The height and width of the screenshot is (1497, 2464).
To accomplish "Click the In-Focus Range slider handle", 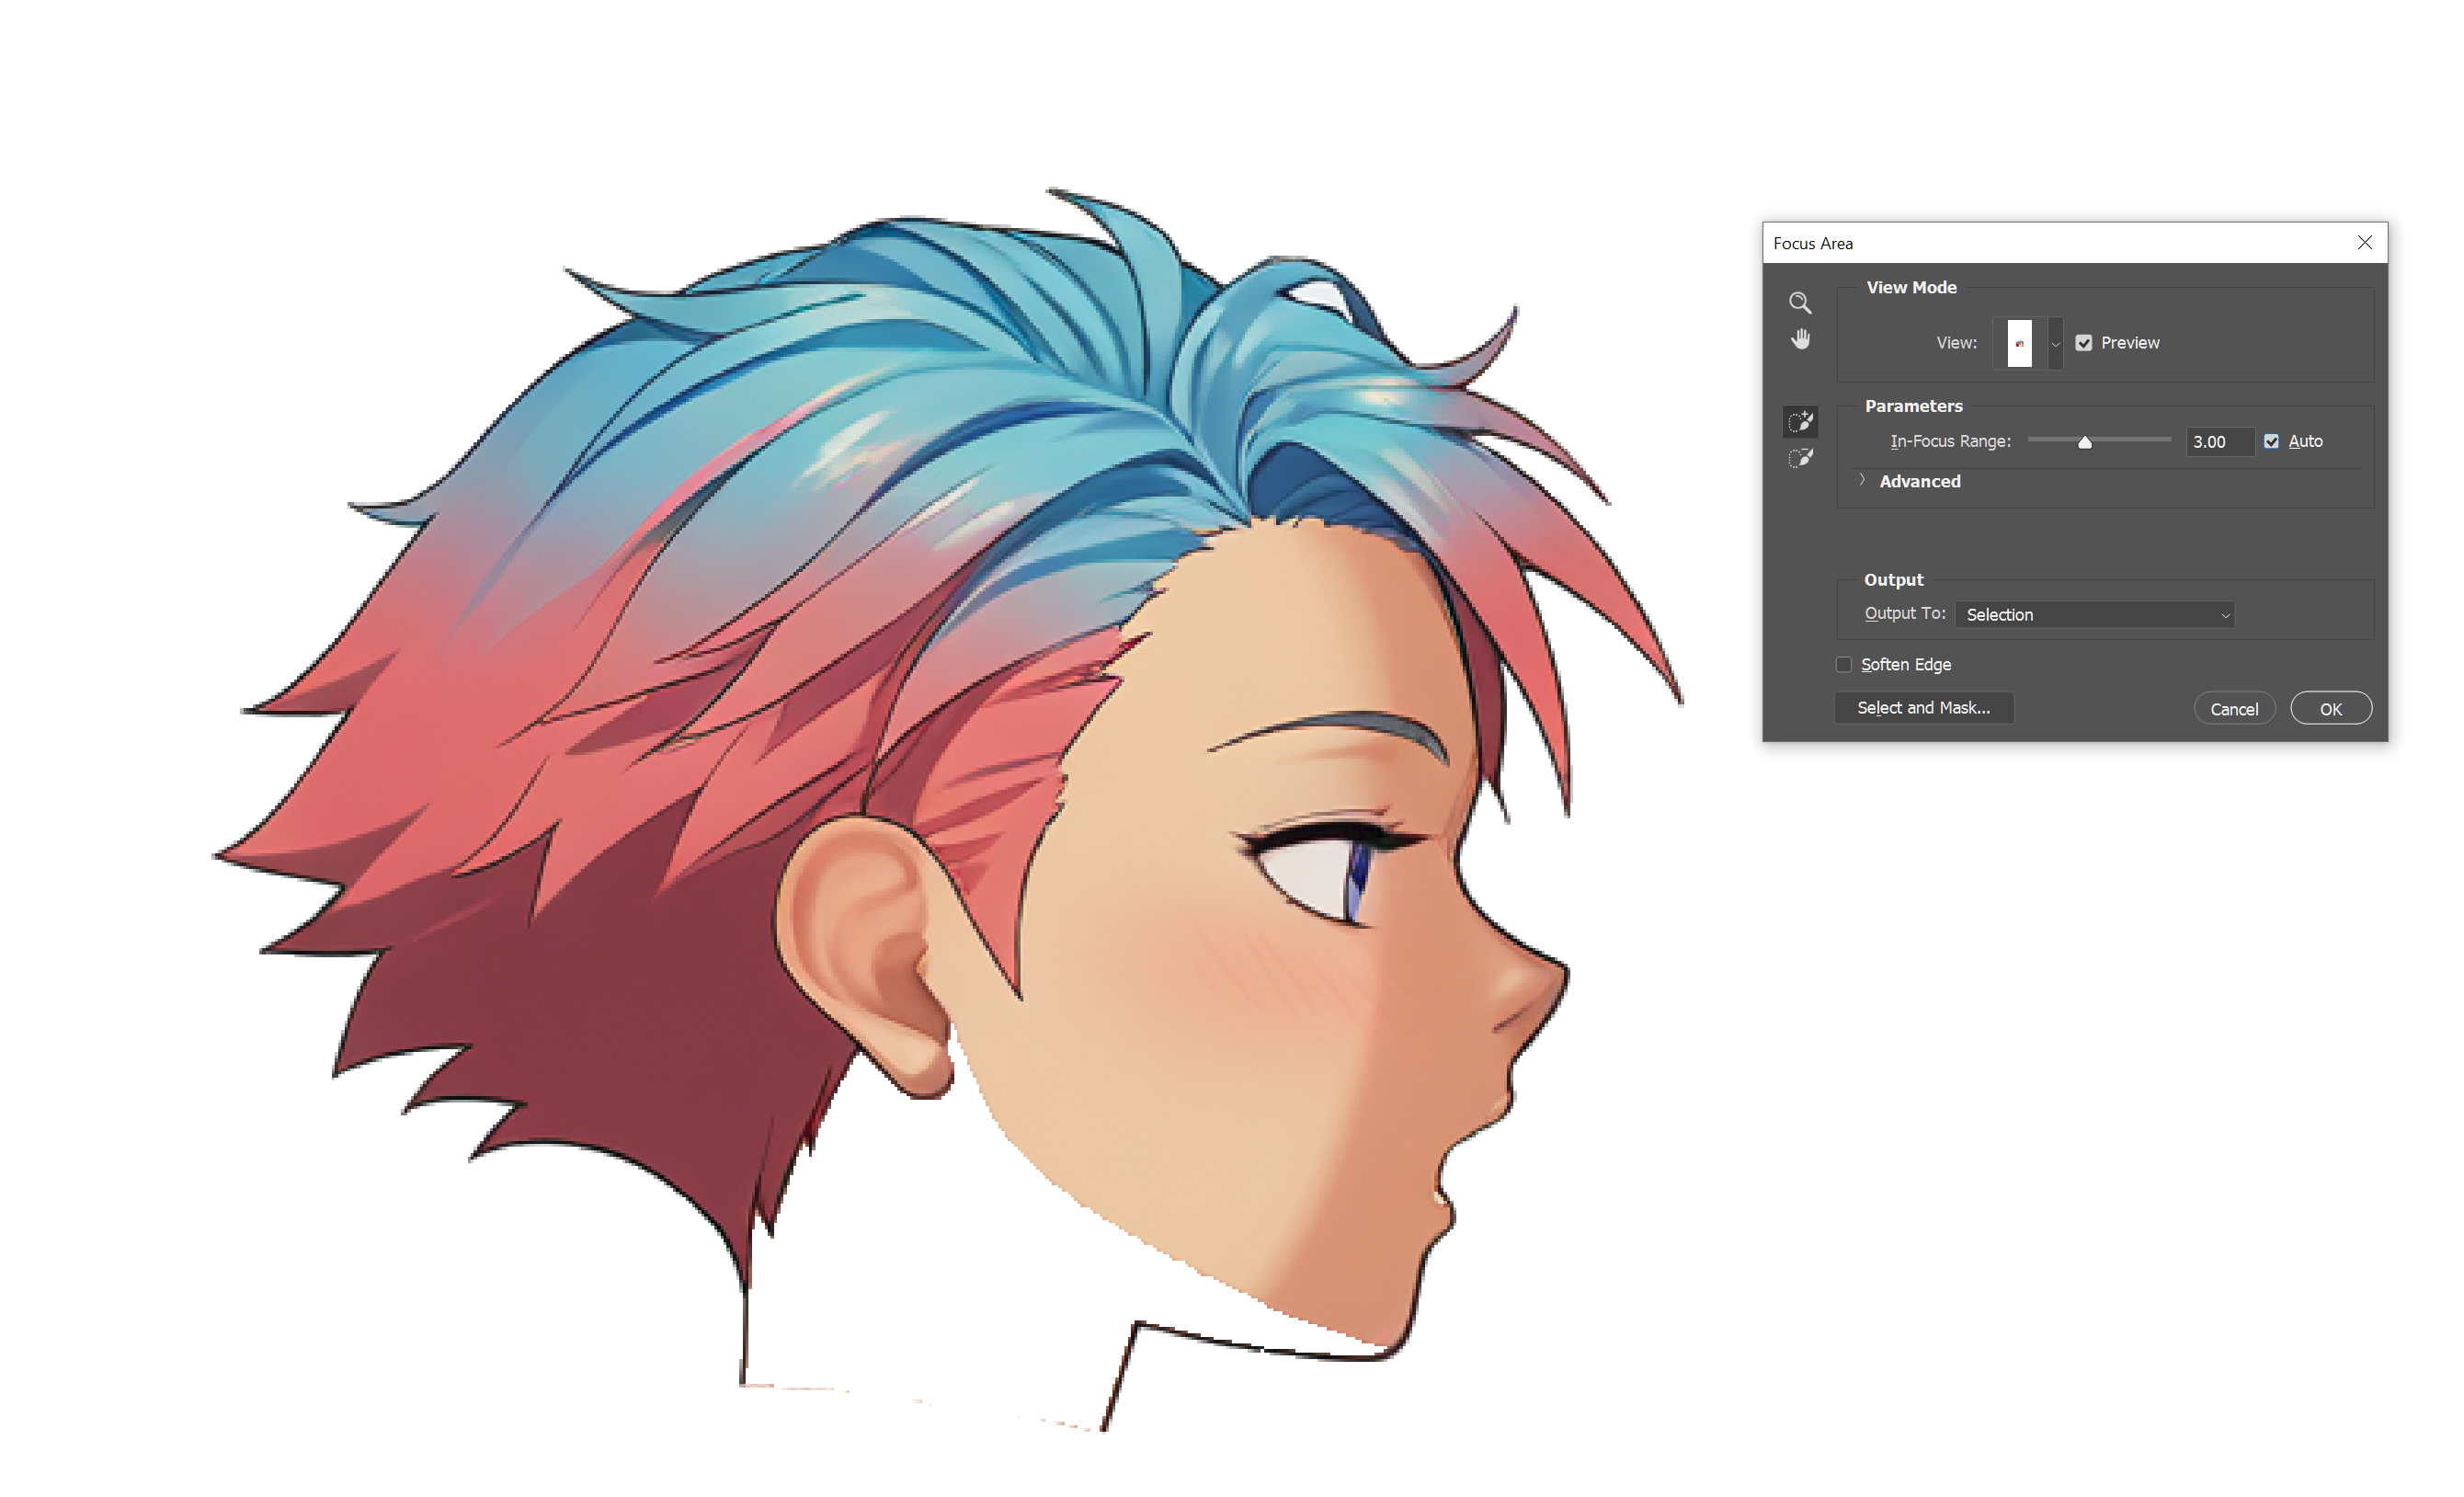I will click(2084, 442).
